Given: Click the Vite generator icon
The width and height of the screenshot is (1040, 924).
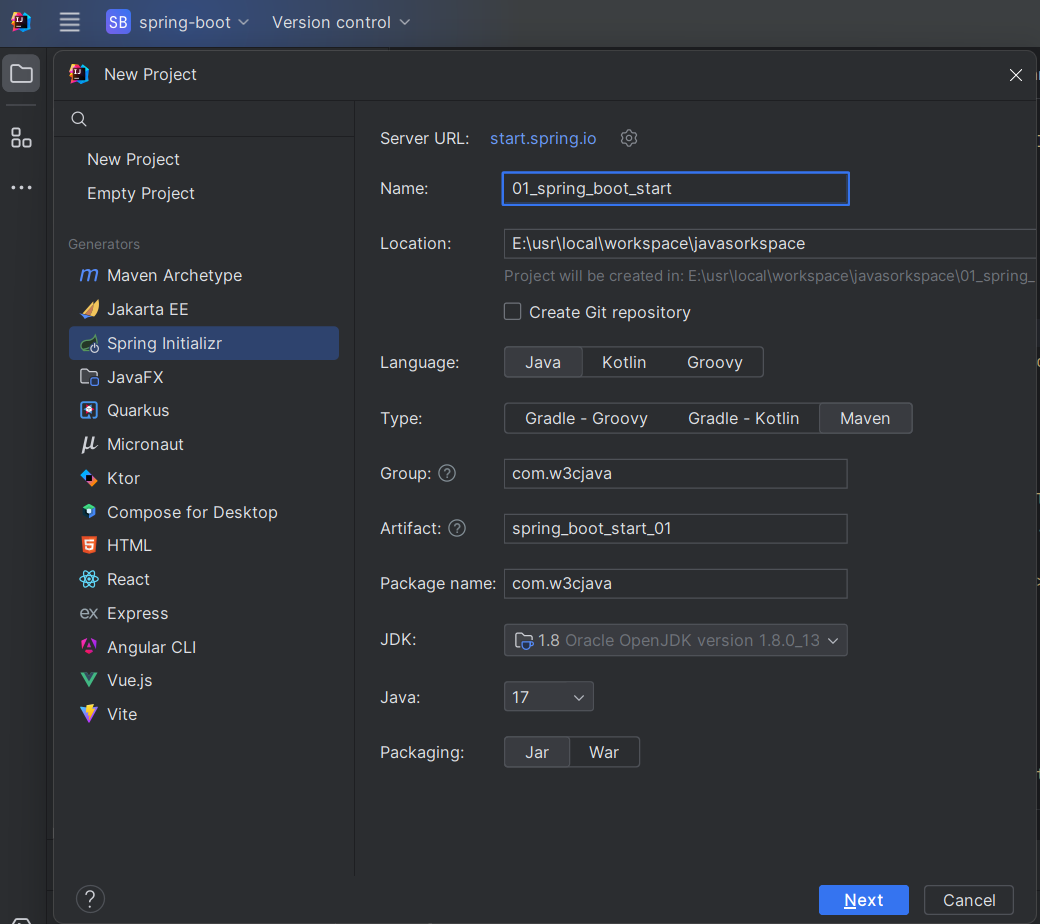Looking at the screenshot, I should [89, 714].
